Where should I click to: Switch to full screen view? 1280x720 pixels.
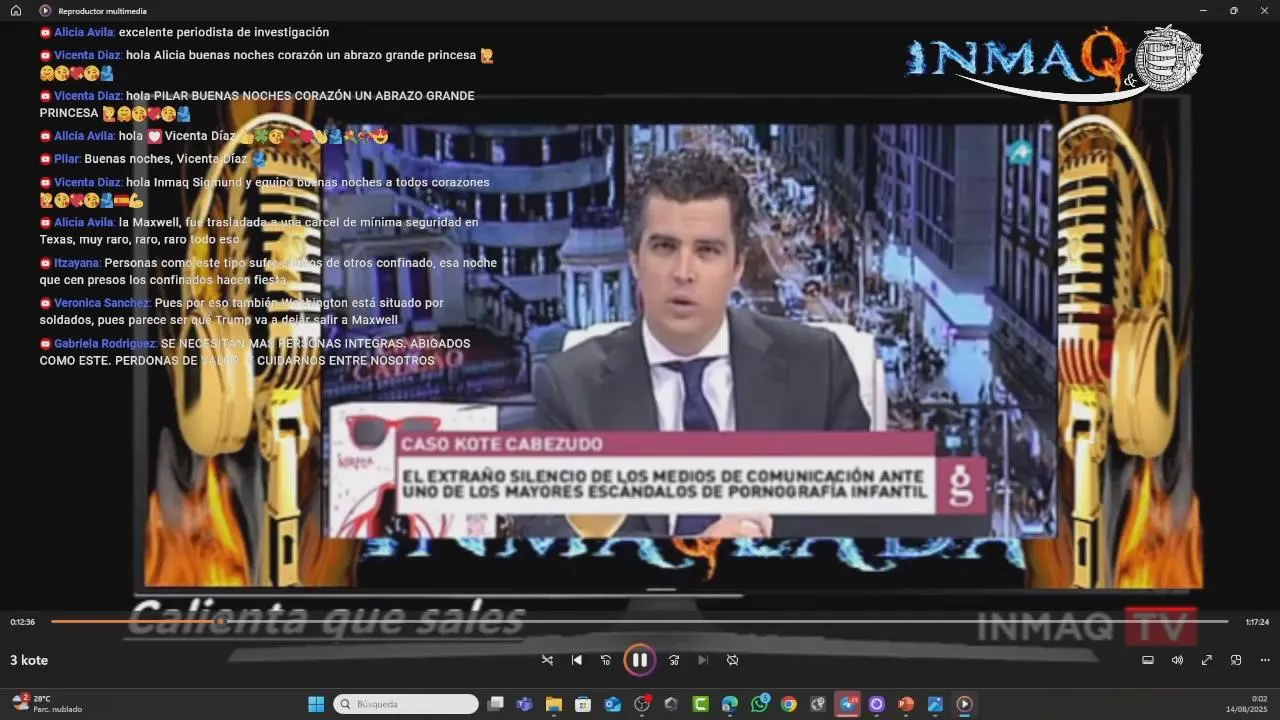point(1207,660)
